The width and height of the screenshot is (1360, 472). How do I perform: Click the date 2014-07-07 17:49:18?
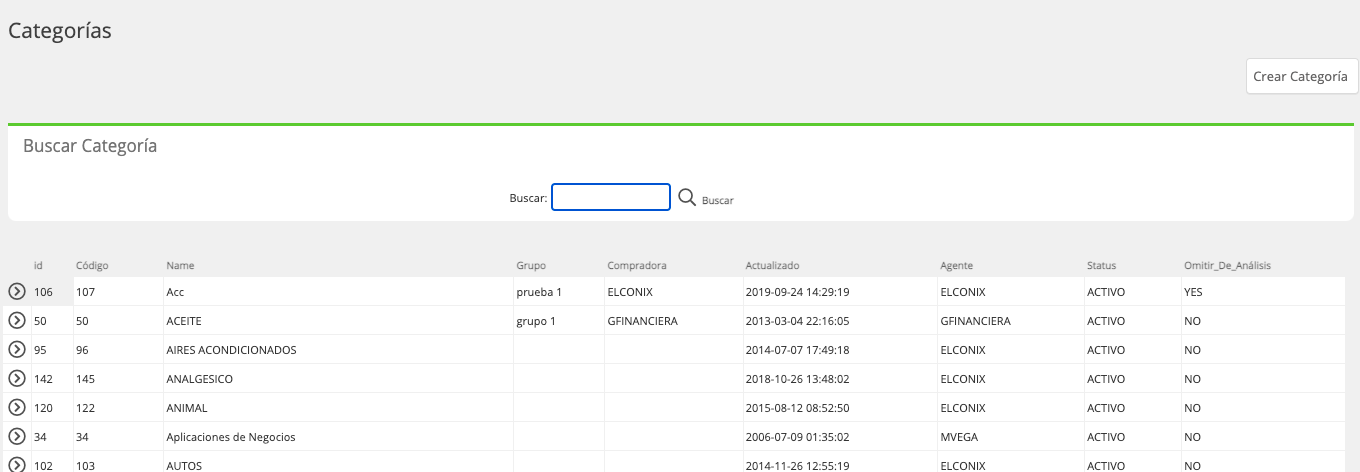click(x=797, y=350)
